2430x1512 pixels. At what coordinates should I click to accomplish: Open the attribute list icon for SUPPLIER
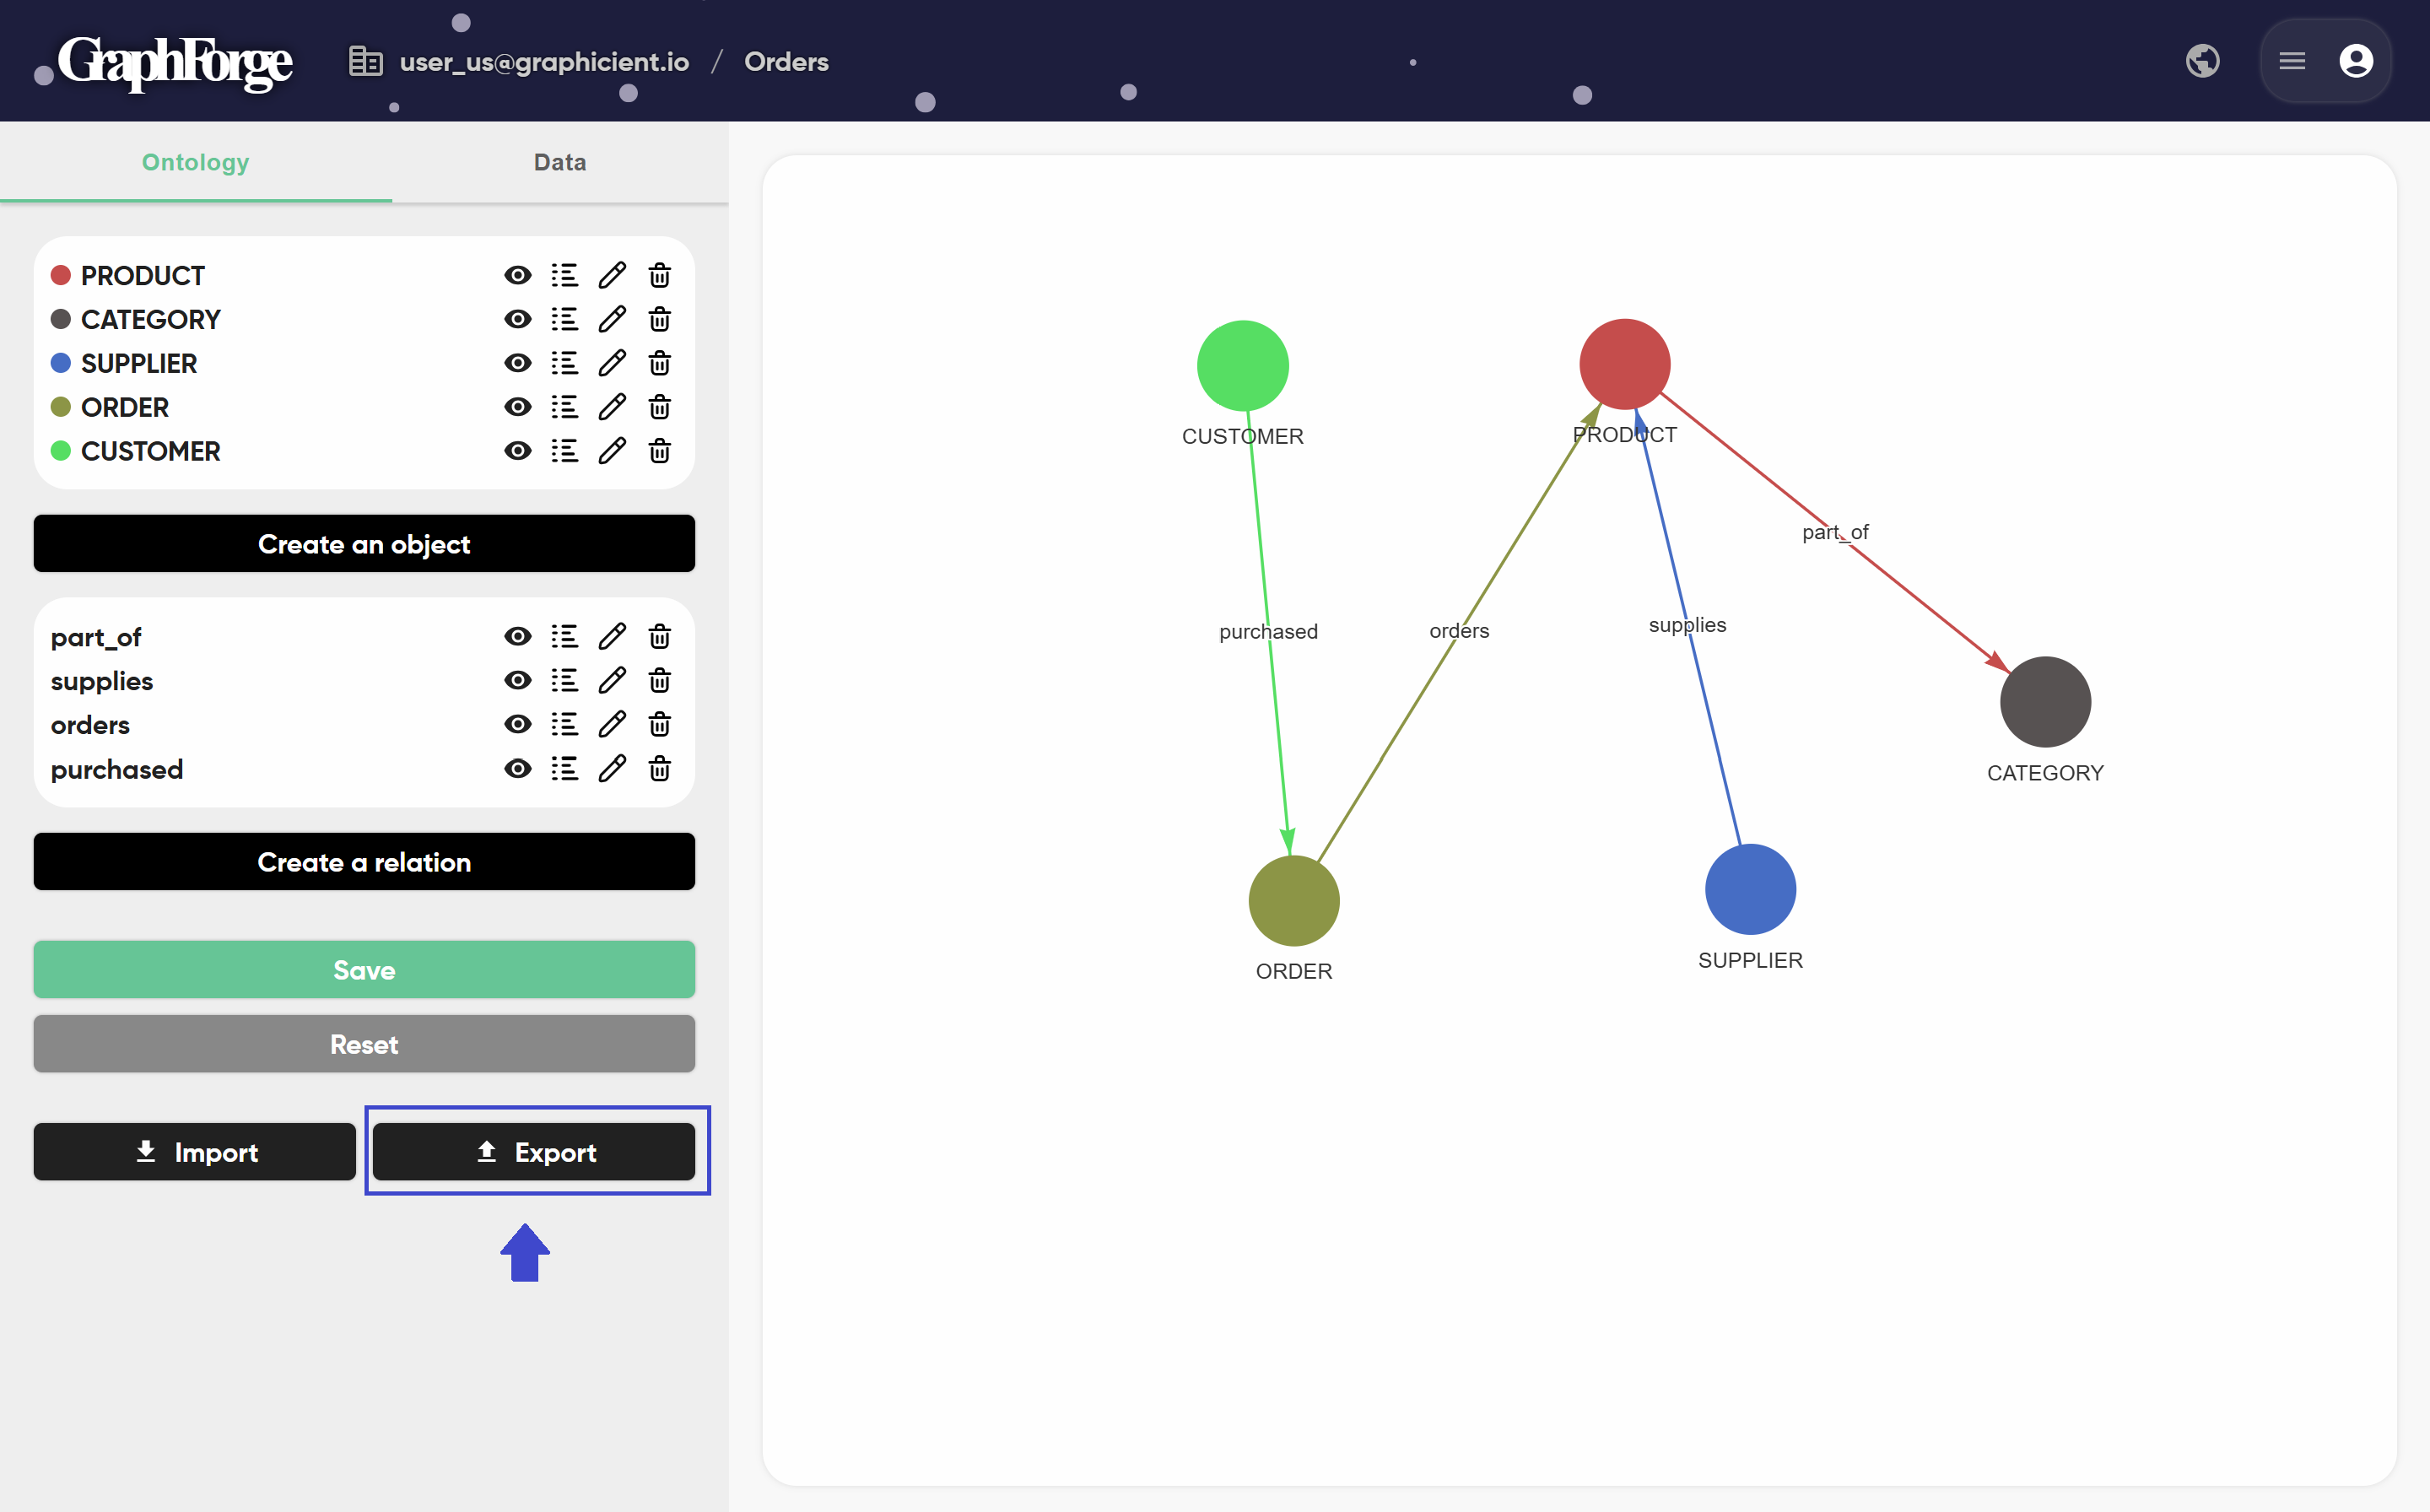point(565,363)
